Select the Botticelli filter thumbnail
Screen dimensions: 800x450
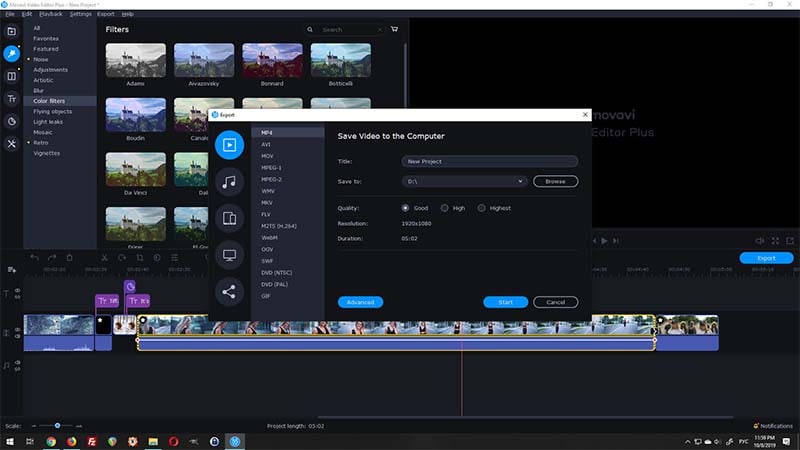click(x=340, y=60)
